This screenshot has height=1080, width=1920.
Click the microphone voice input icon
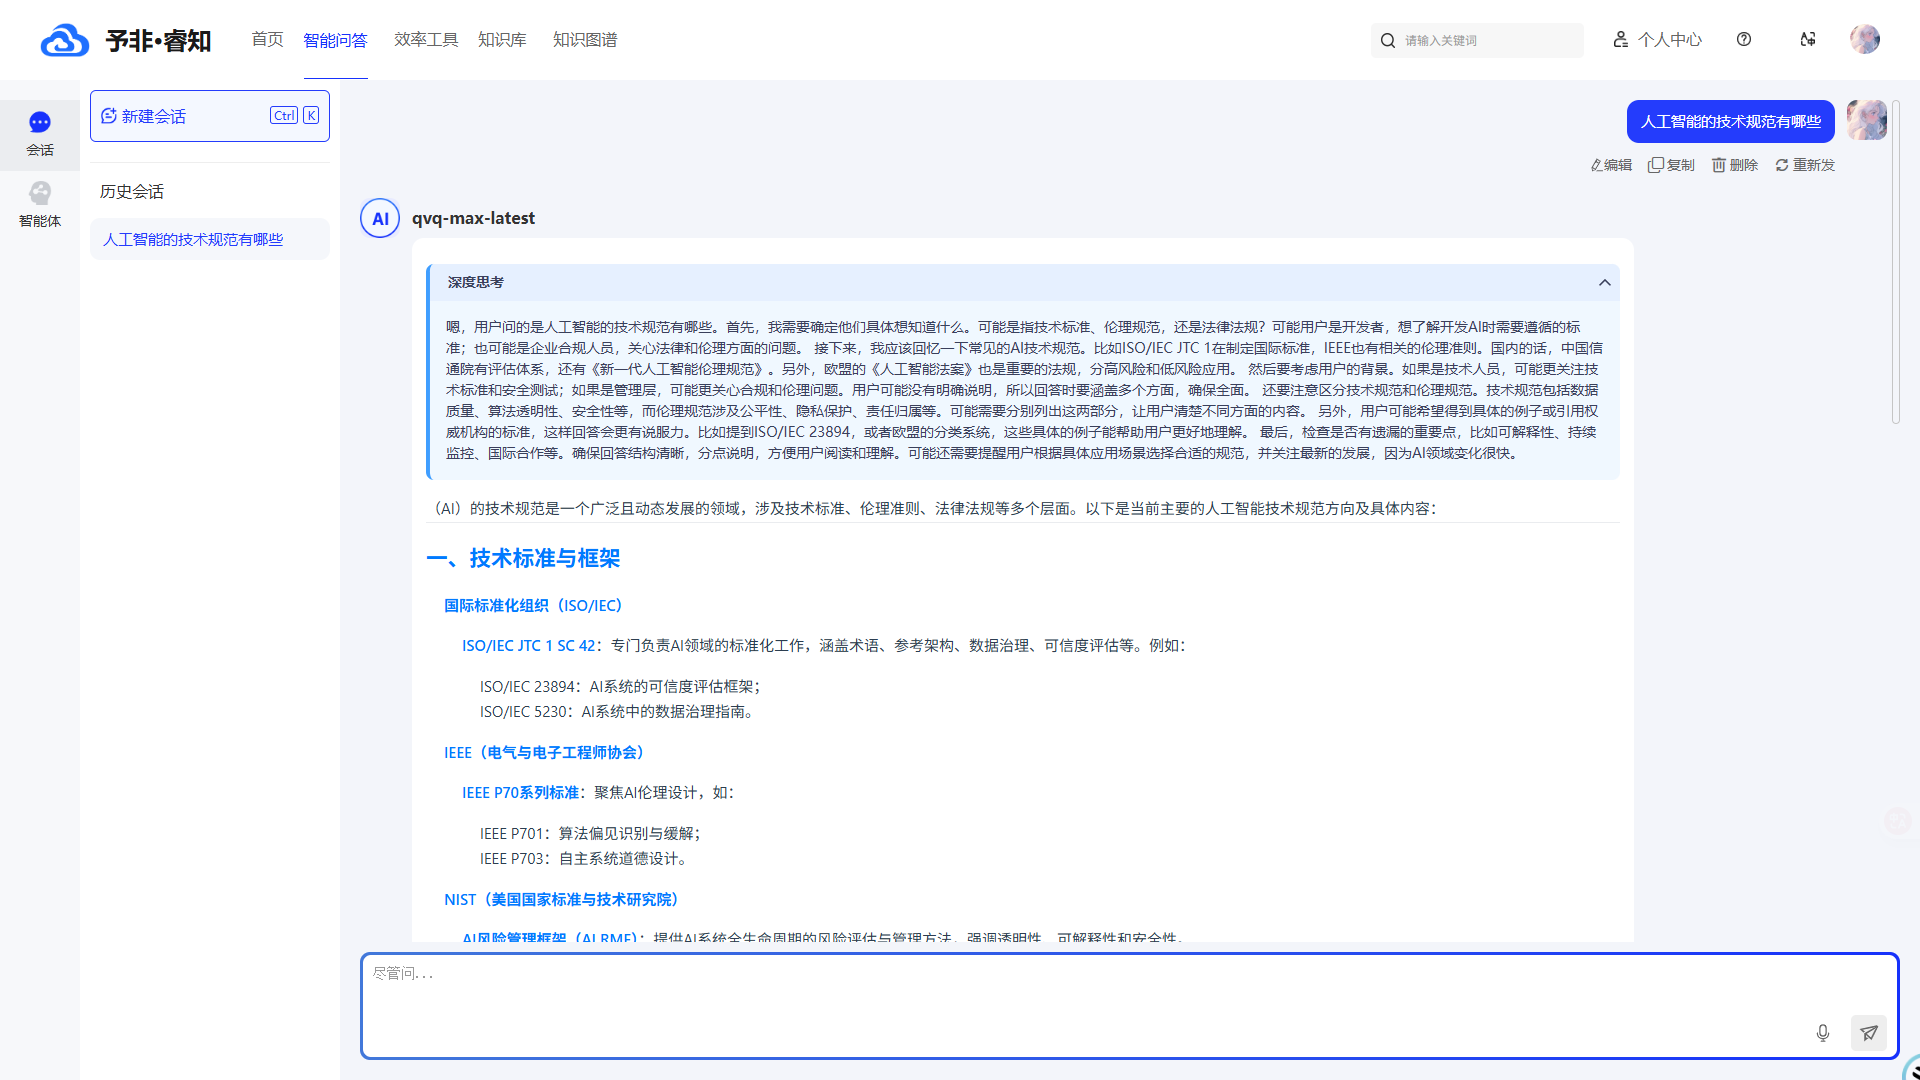1822,1033
